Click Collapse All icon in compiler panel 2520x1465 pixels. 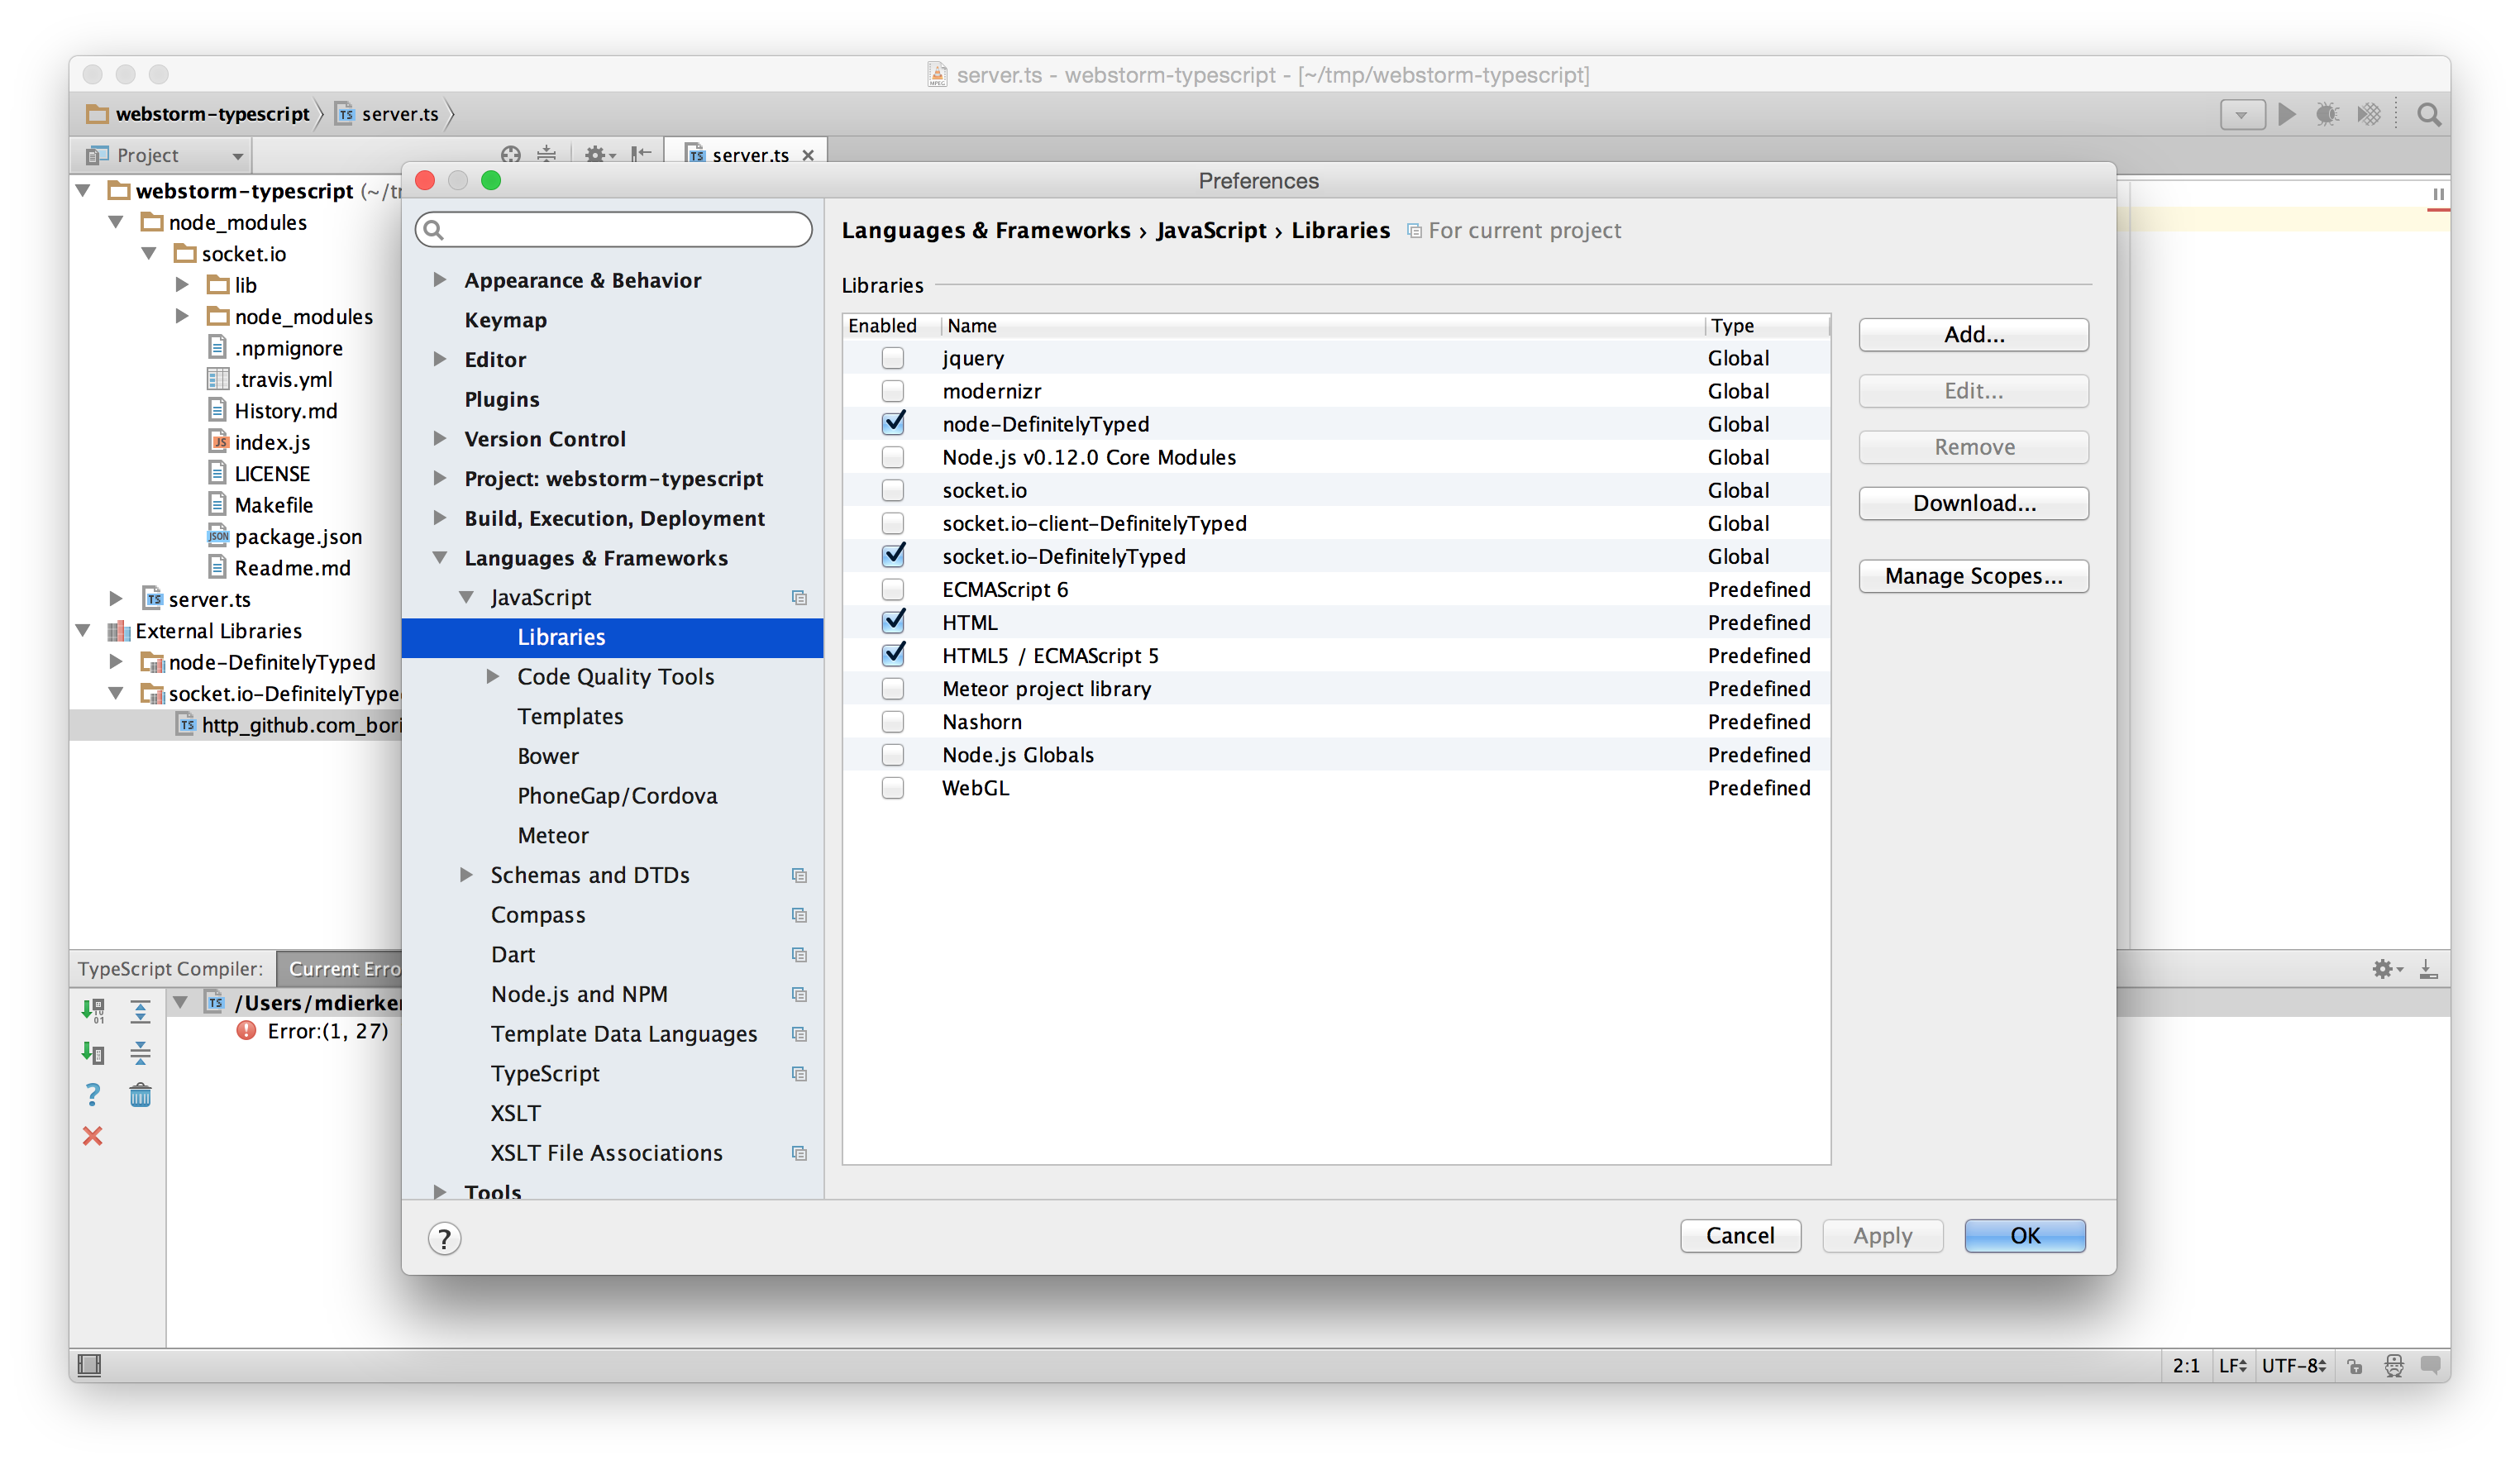pyautogui.click(x=140, y=1053)
